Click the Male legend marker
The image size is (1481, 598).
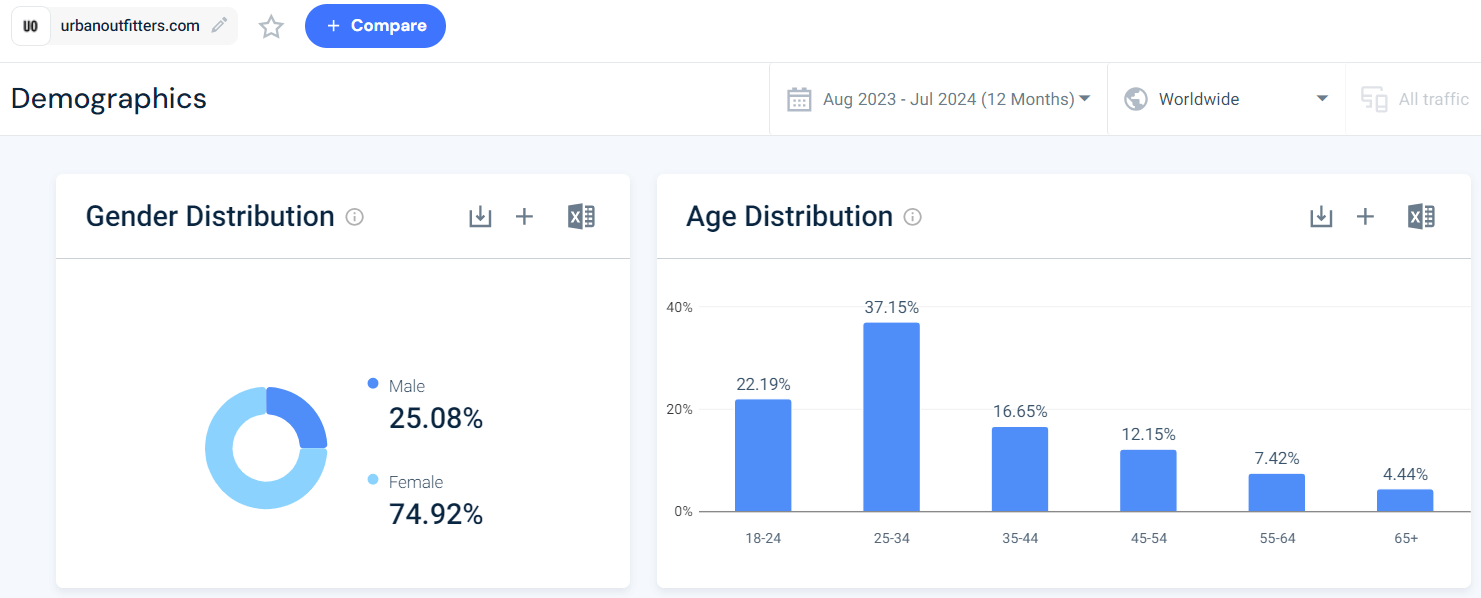[372, 384]
